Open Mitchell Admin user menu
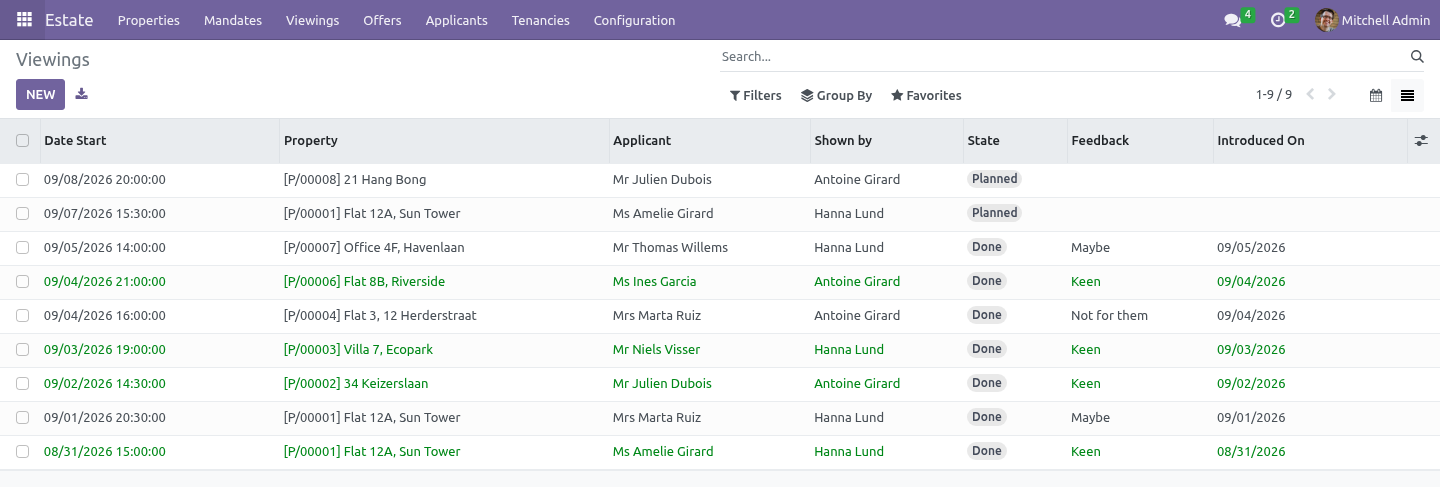 [1372, 20]
